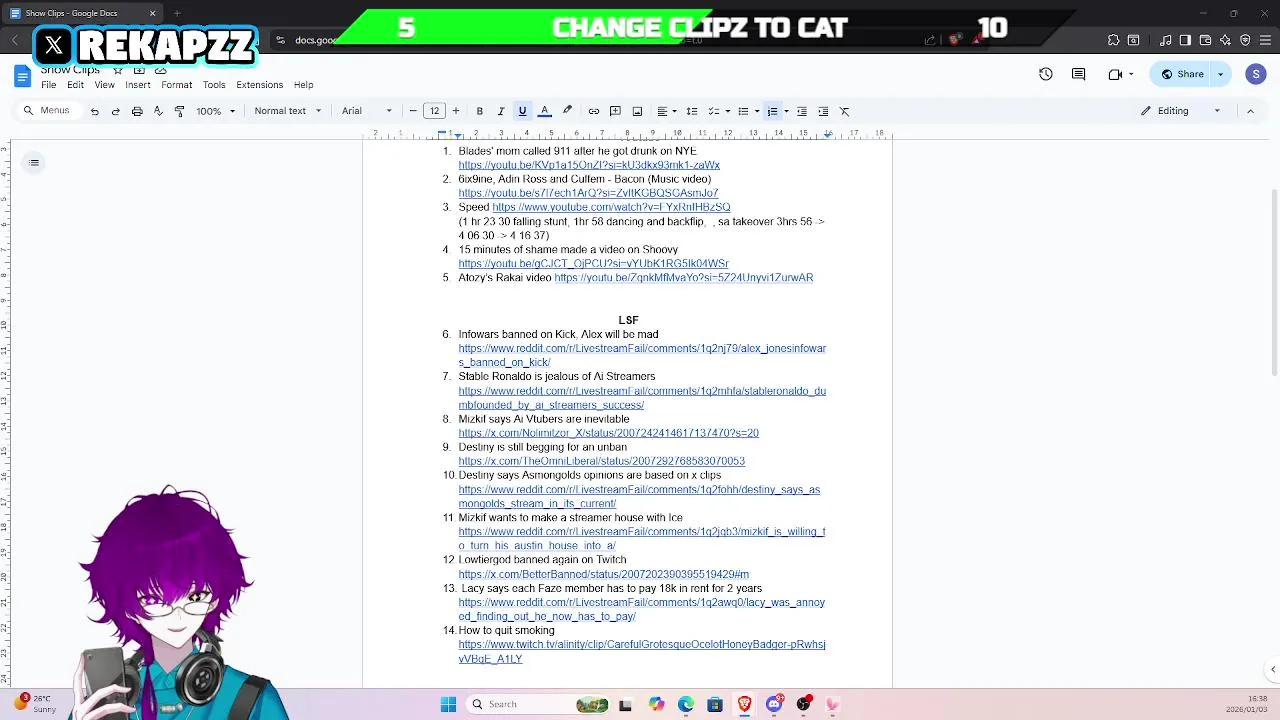Viewport: 1280px width, 720px height.
Task: Open the Lowtiergod banned x.com link
Action: click(x=603, y=574)
